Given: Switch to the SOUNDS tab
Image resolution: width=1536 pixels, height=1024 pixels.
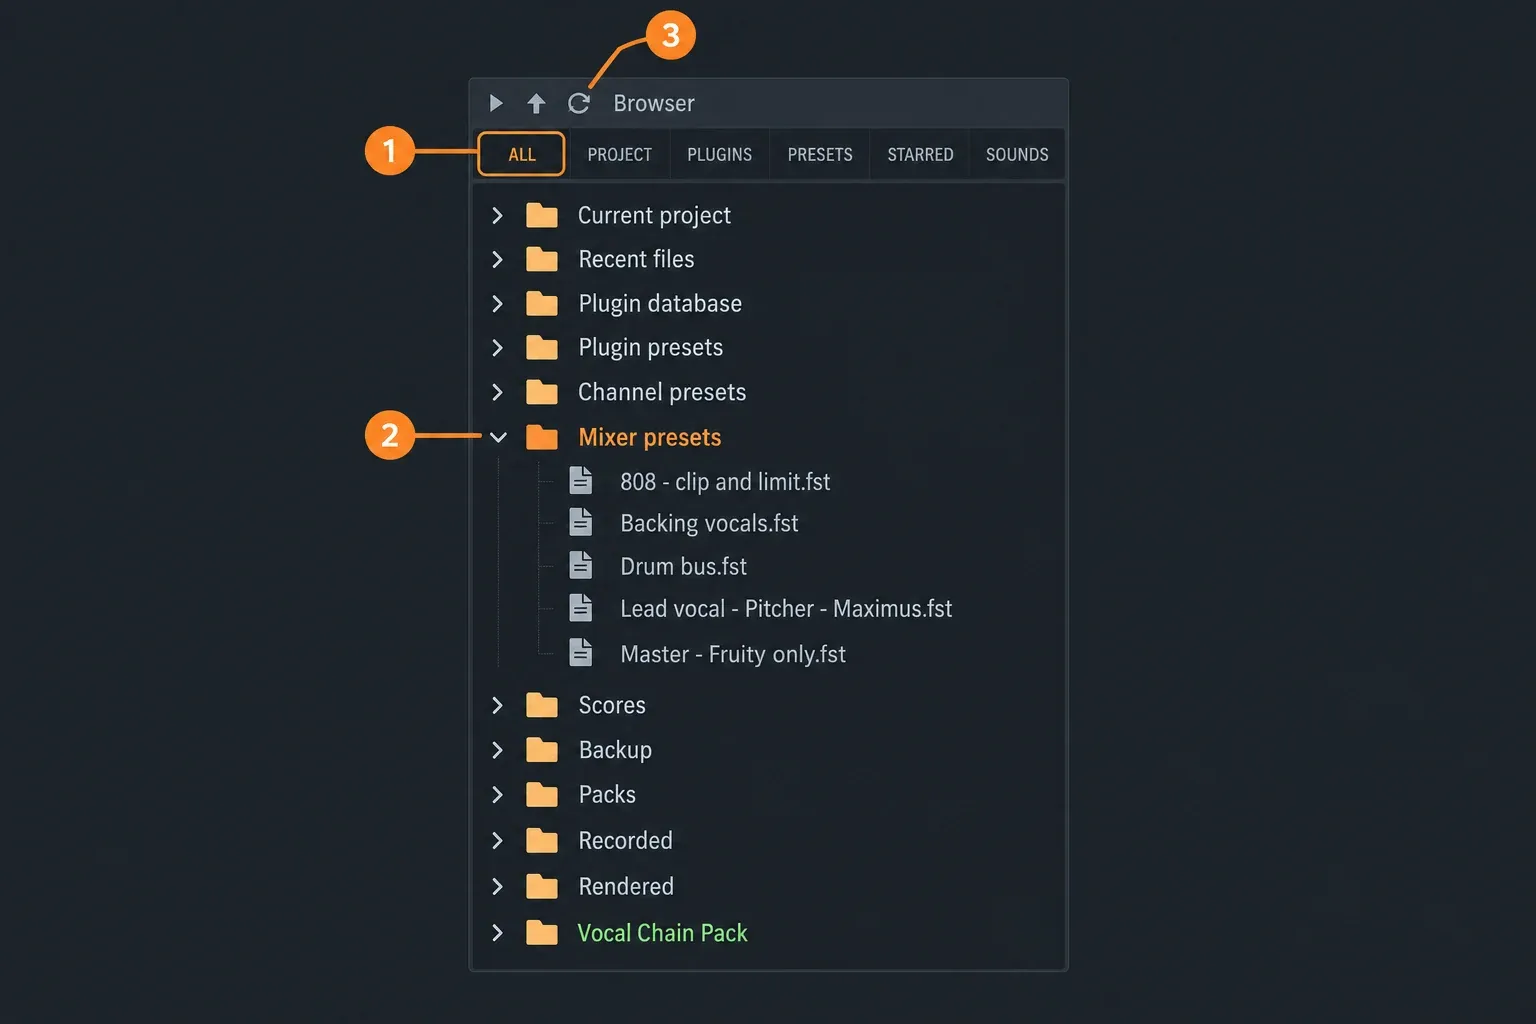Looking at the screenshot, I should pyautogui.click(x=1017, y=154).
